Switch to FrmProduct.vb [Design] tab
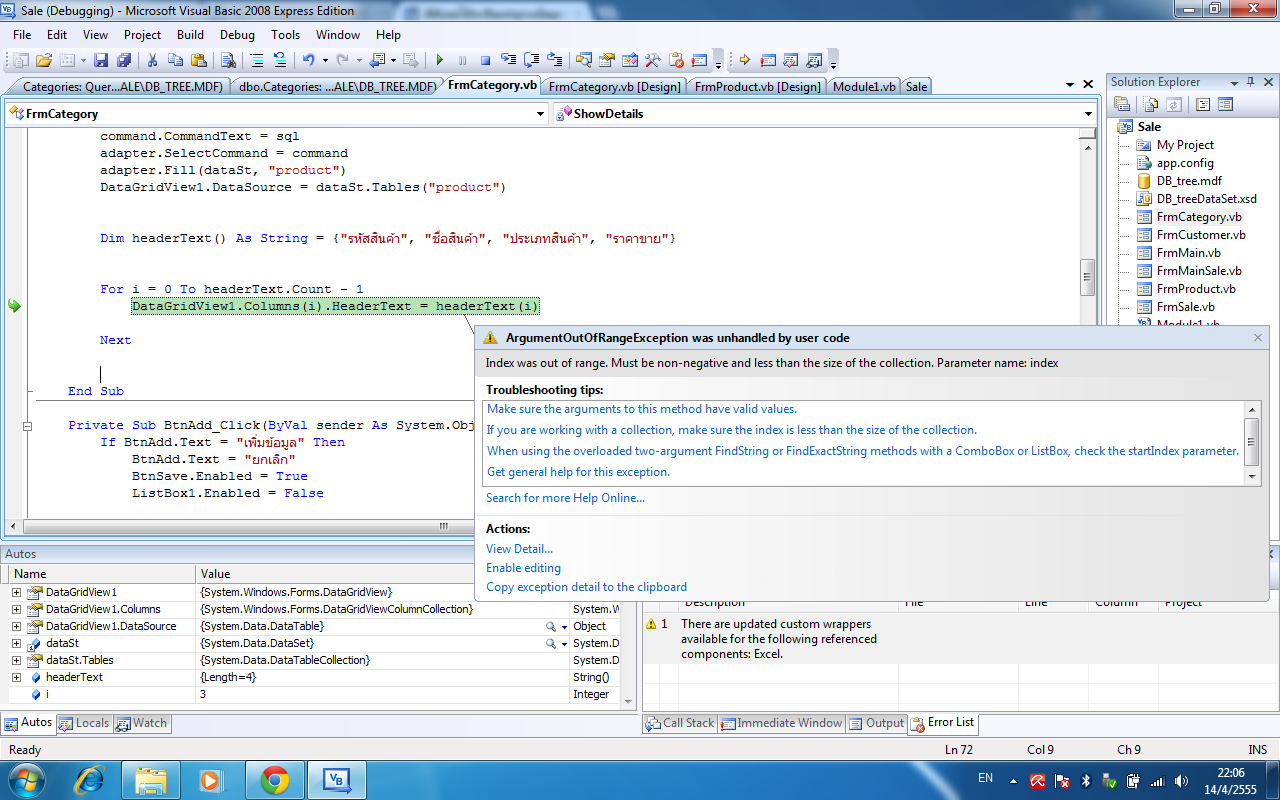 757,86
